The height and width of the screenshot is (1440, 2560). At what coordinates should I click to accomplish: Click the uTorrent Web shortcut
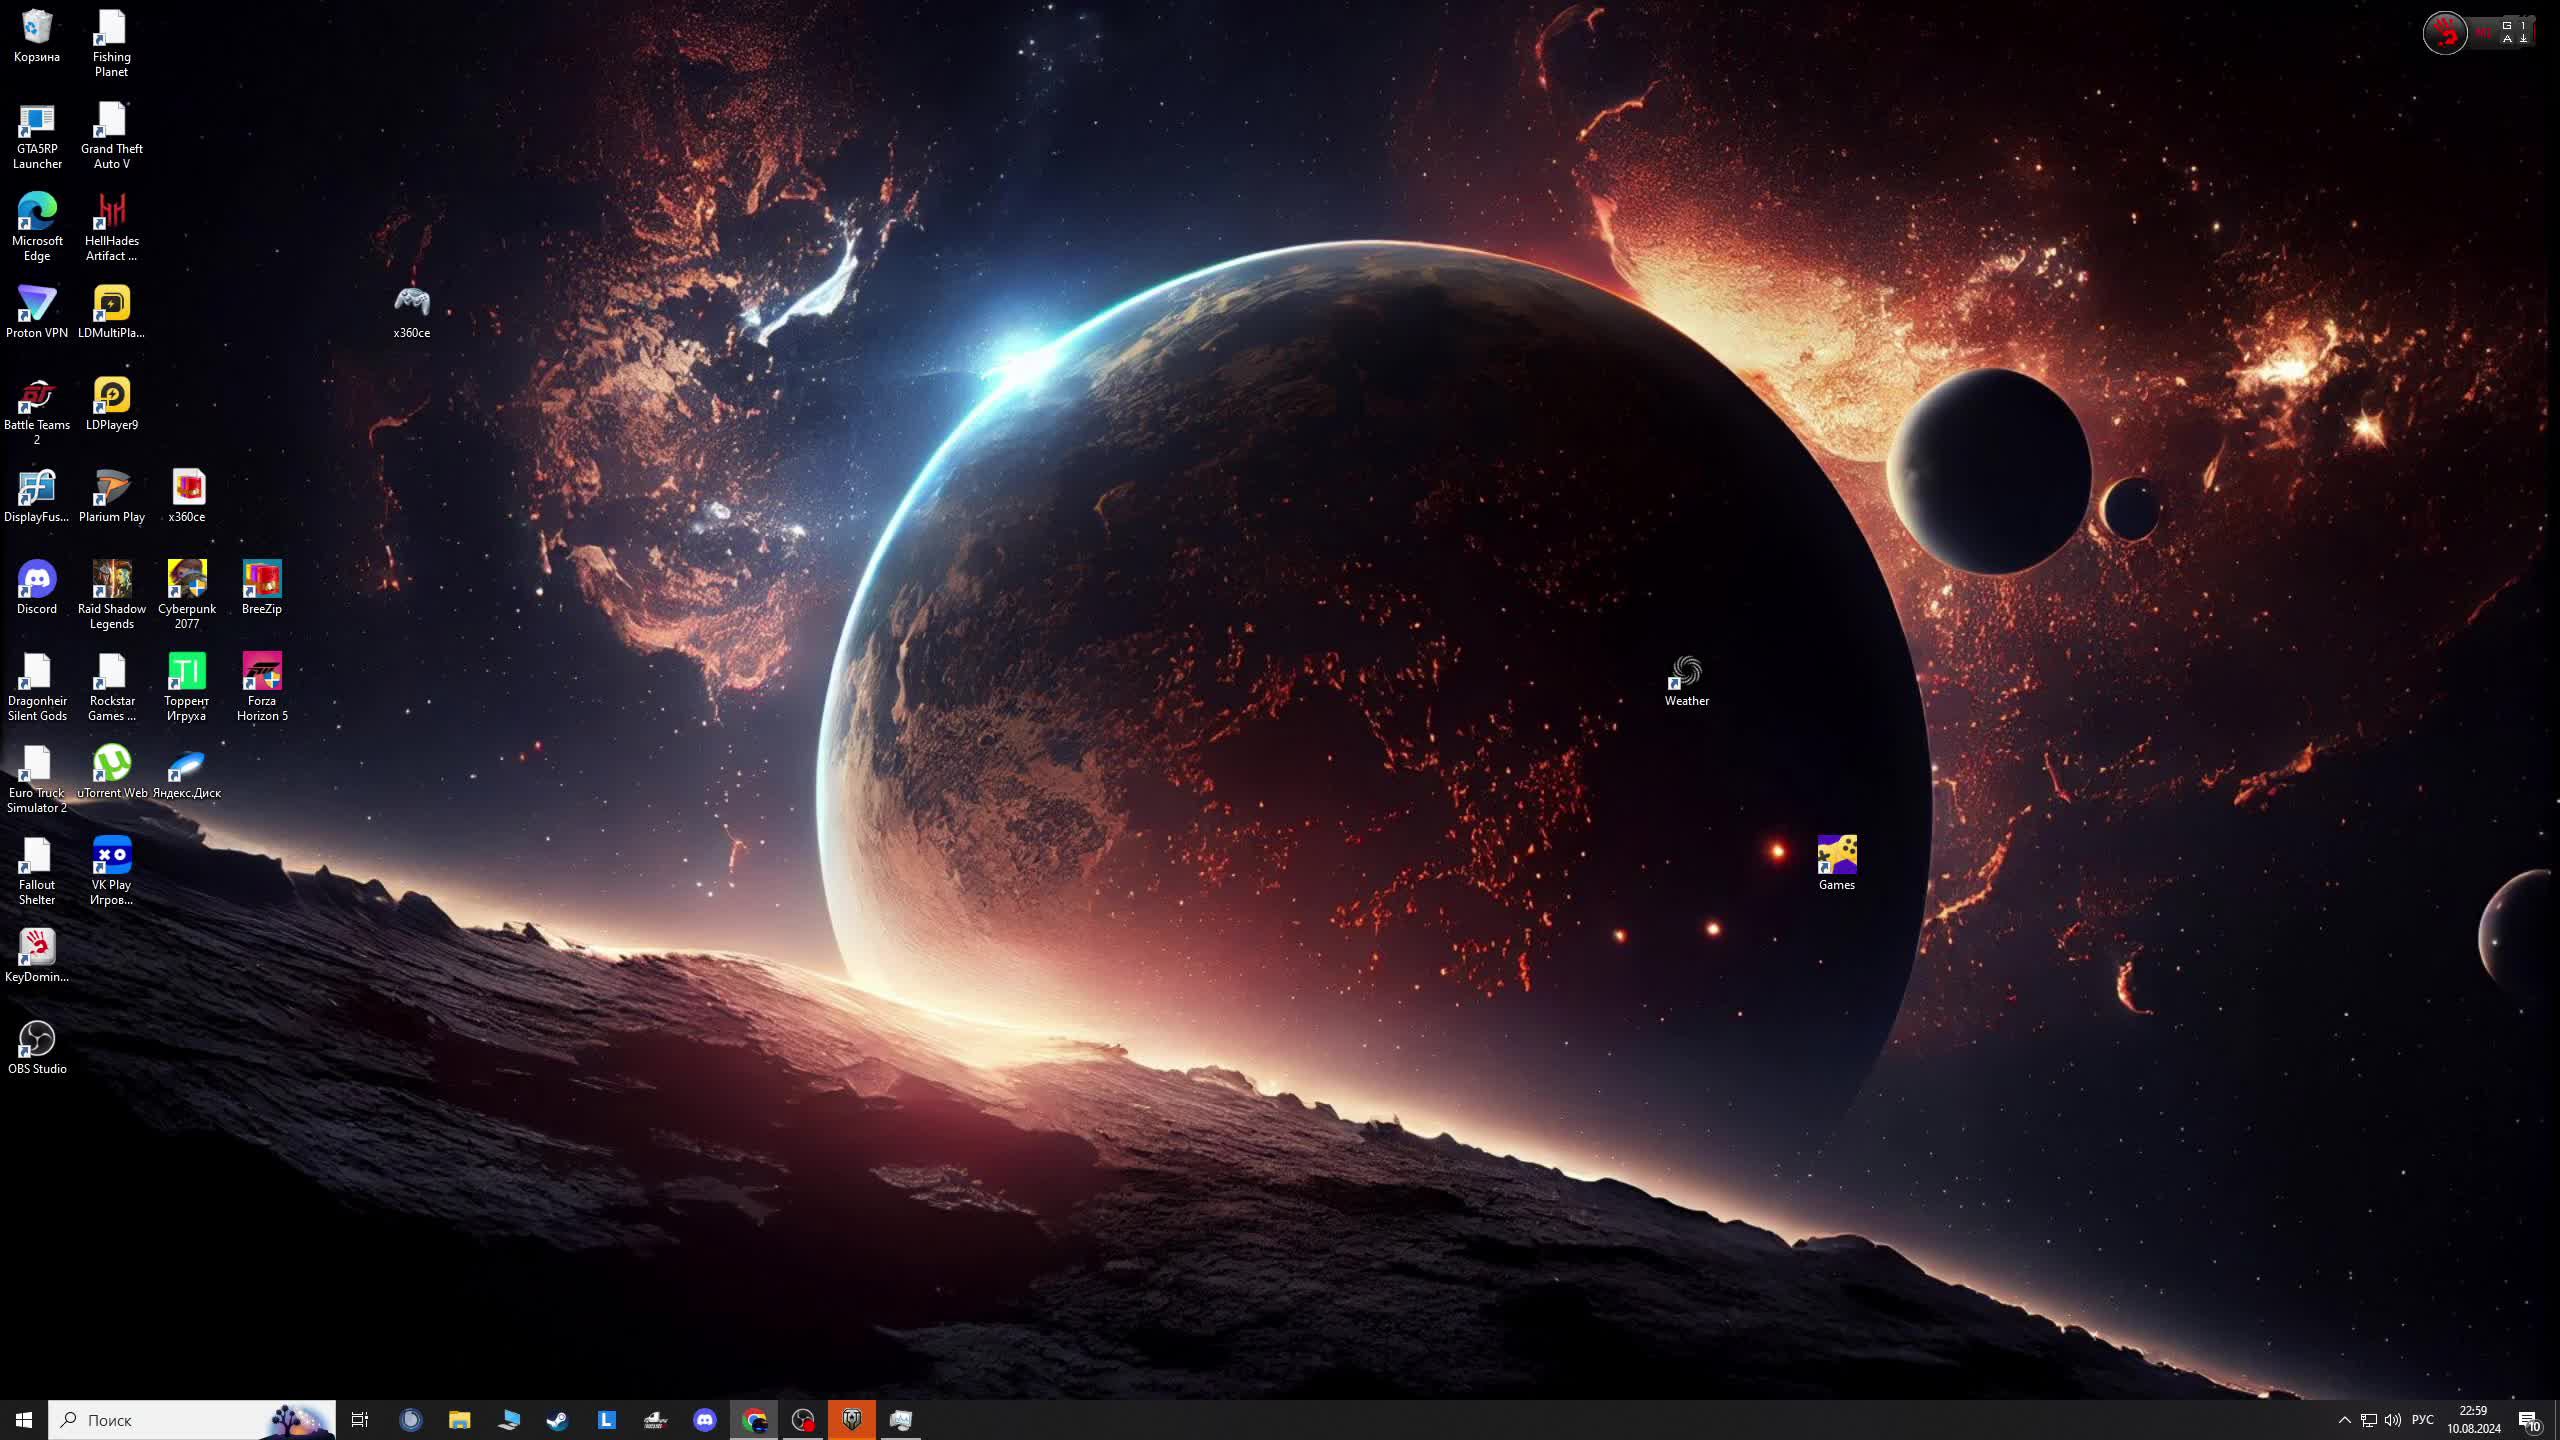(x=112, y=764)
